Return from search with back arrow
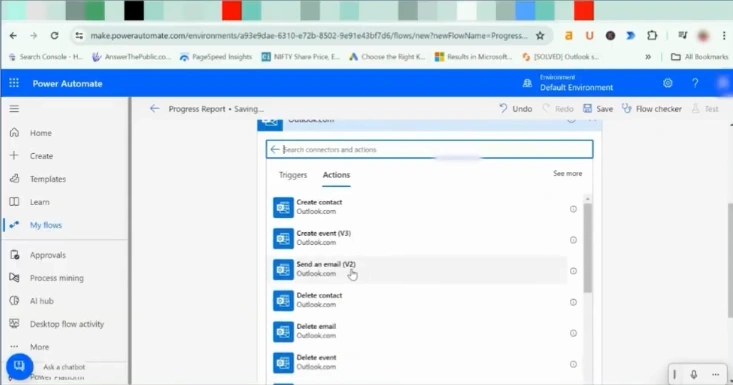Image resolution: width=733 pixels, height=385 pixels. click(x=275, y=150)
